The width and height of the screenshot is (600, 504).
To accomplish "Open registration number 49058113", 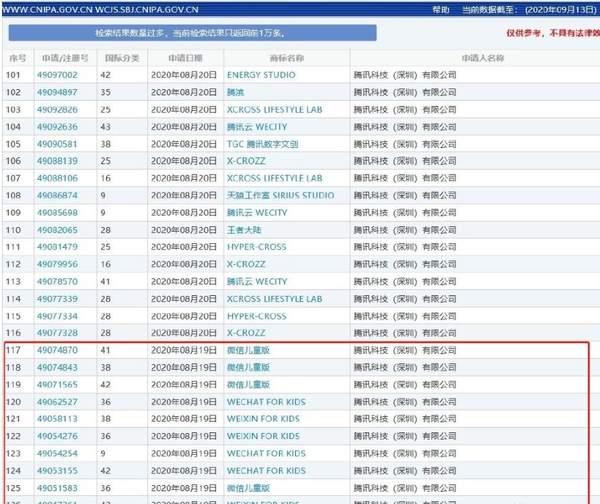I will [57, 419].
